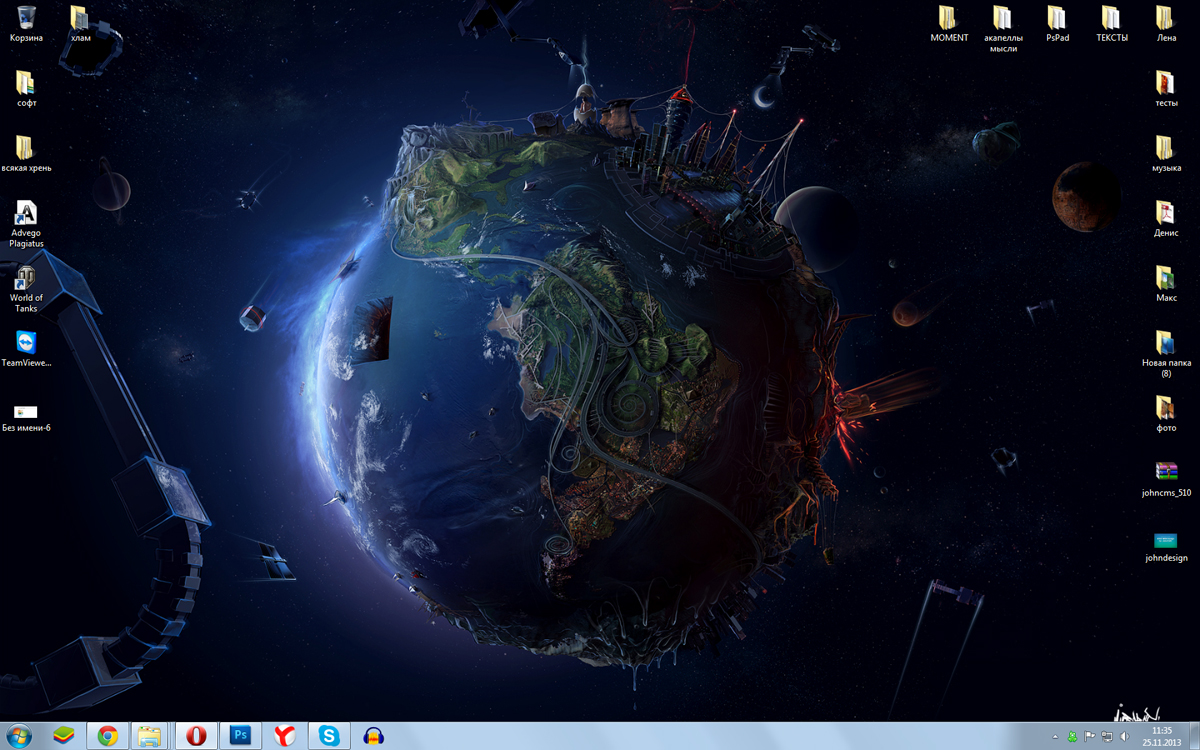Open Skype from the taskbar
The width and height of the screenshot is (1200, 750).
329,736
